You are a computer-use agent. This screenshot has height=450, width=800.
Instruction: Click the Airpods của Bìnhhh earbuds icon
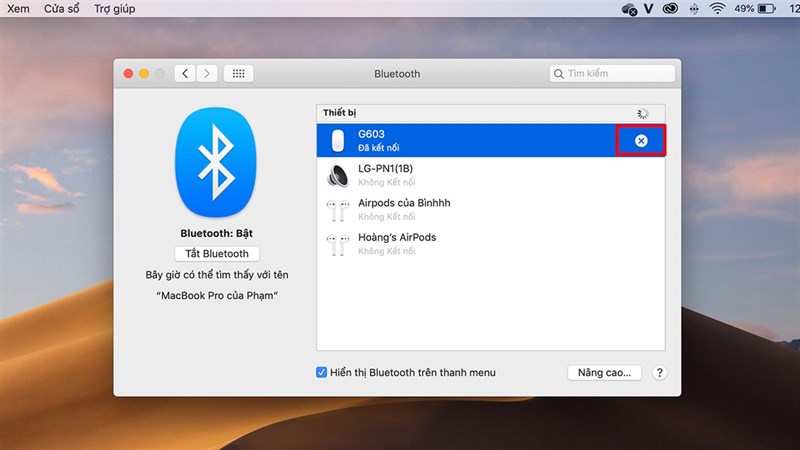point(337,210)
